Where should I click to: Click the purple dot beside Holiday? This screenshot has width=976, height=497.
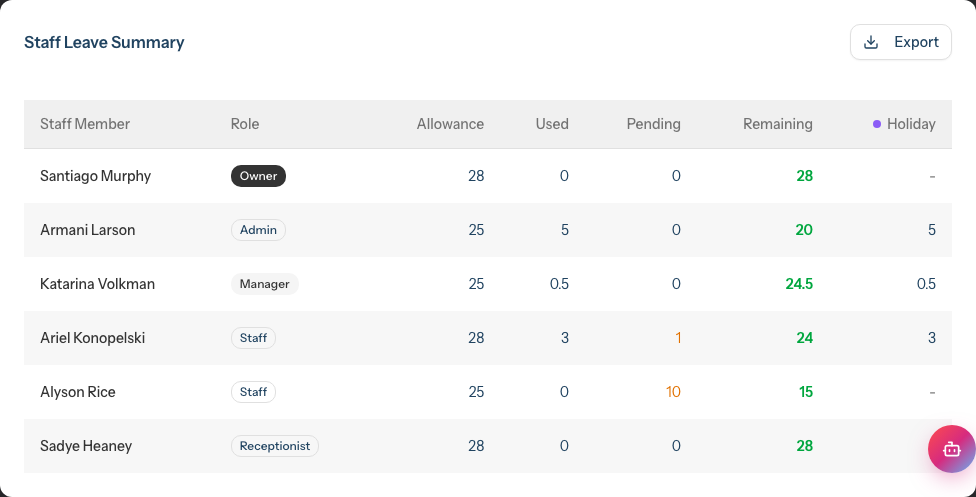[x=876, y=124]
